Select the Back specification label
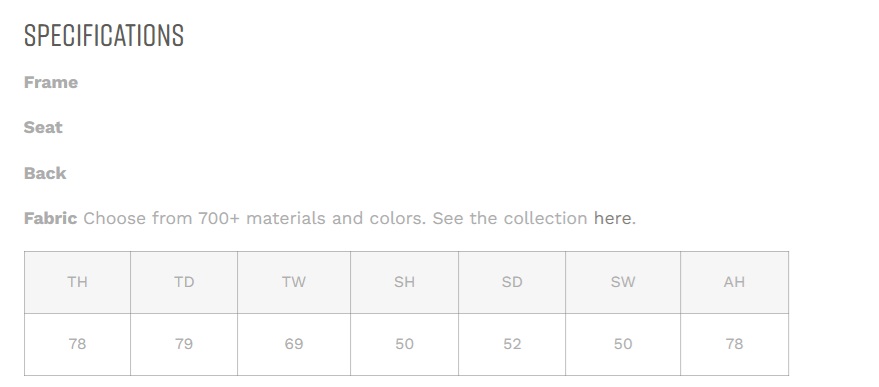Image resolution: width=879 pixels, height=387 pixels. pyautogui.click(x=45, y=173)
